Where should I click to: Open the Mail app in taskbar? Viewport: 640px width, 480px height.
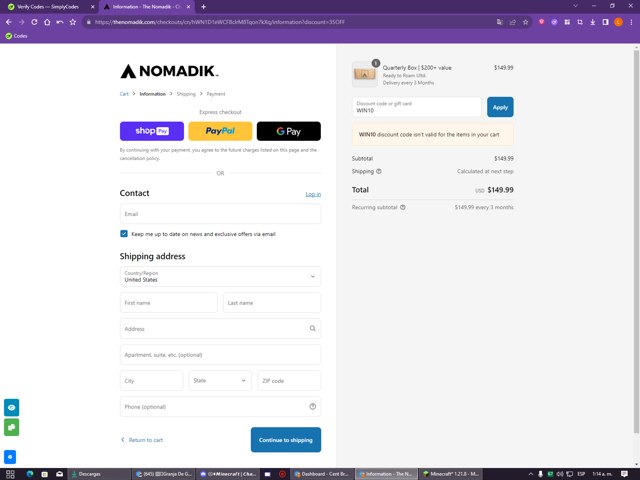click(x=60, y=474)
